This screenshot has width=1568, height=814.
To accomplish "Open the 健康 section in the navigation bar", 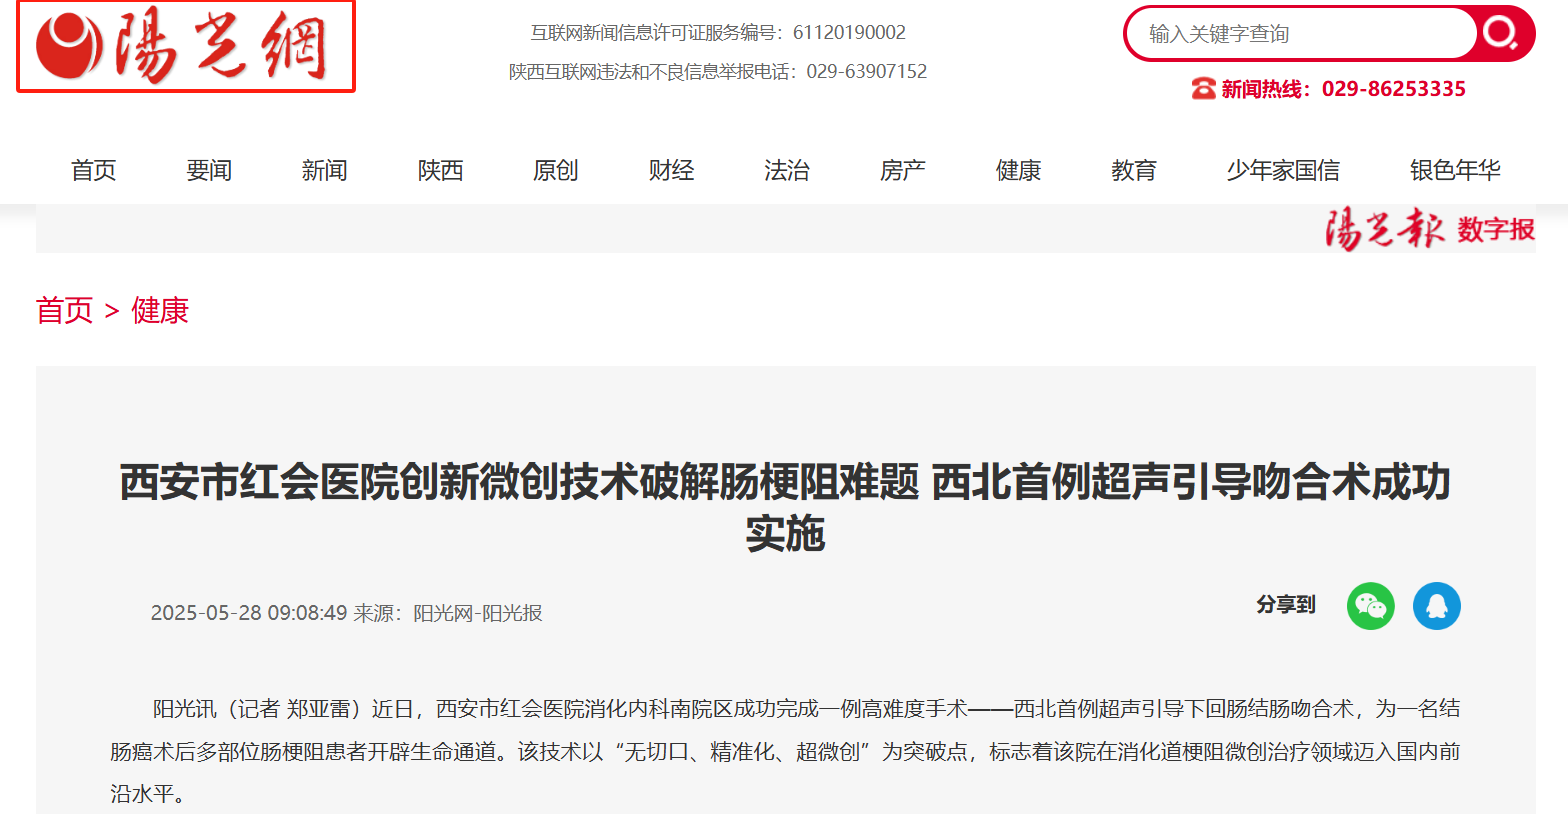I will [x=1018, y=171].
